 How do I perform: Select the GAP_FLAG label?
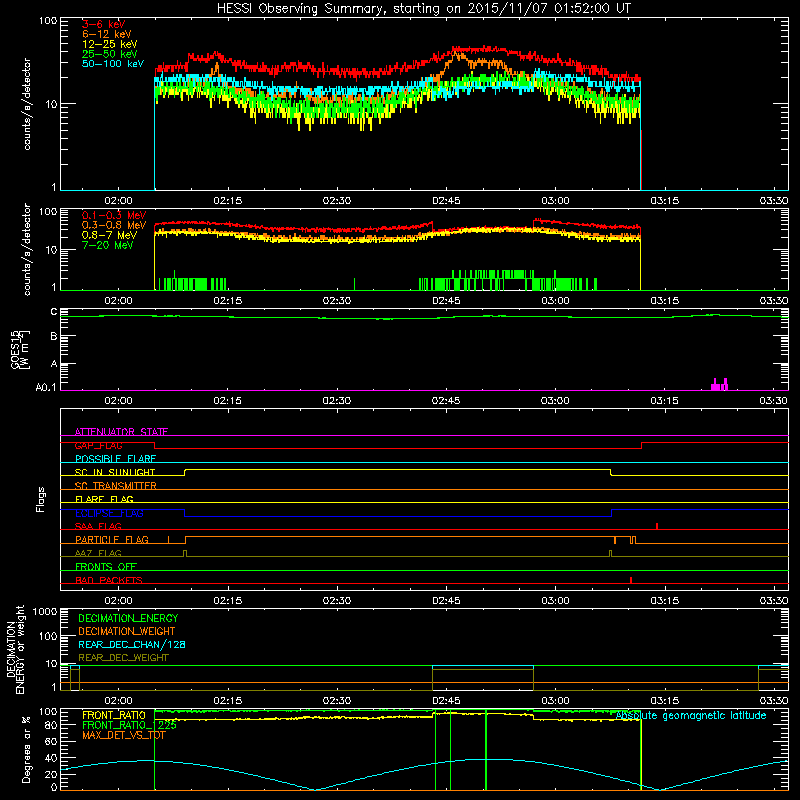tap(98, 445)
